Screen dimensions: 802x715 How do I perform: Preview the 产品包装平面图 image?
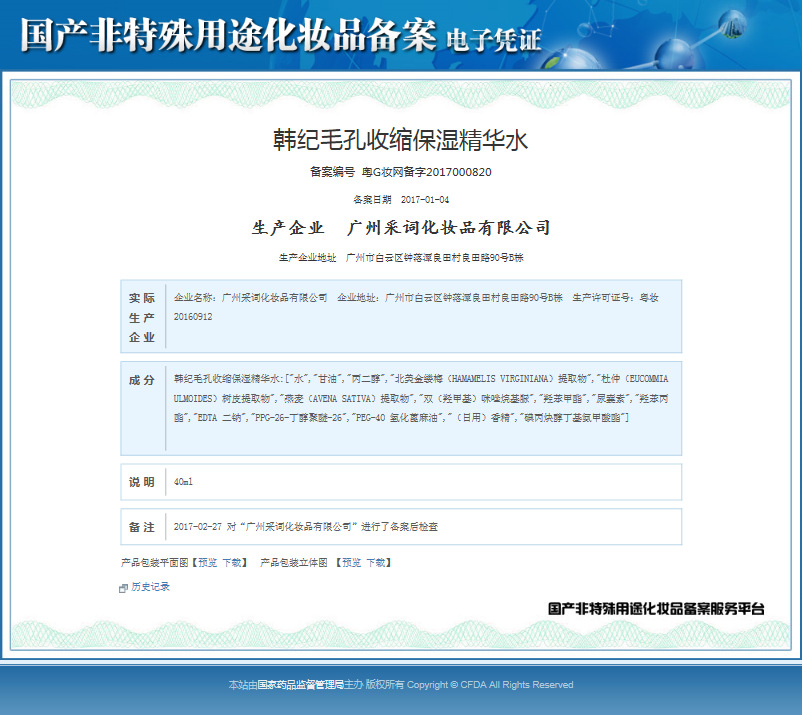point(208,563)
